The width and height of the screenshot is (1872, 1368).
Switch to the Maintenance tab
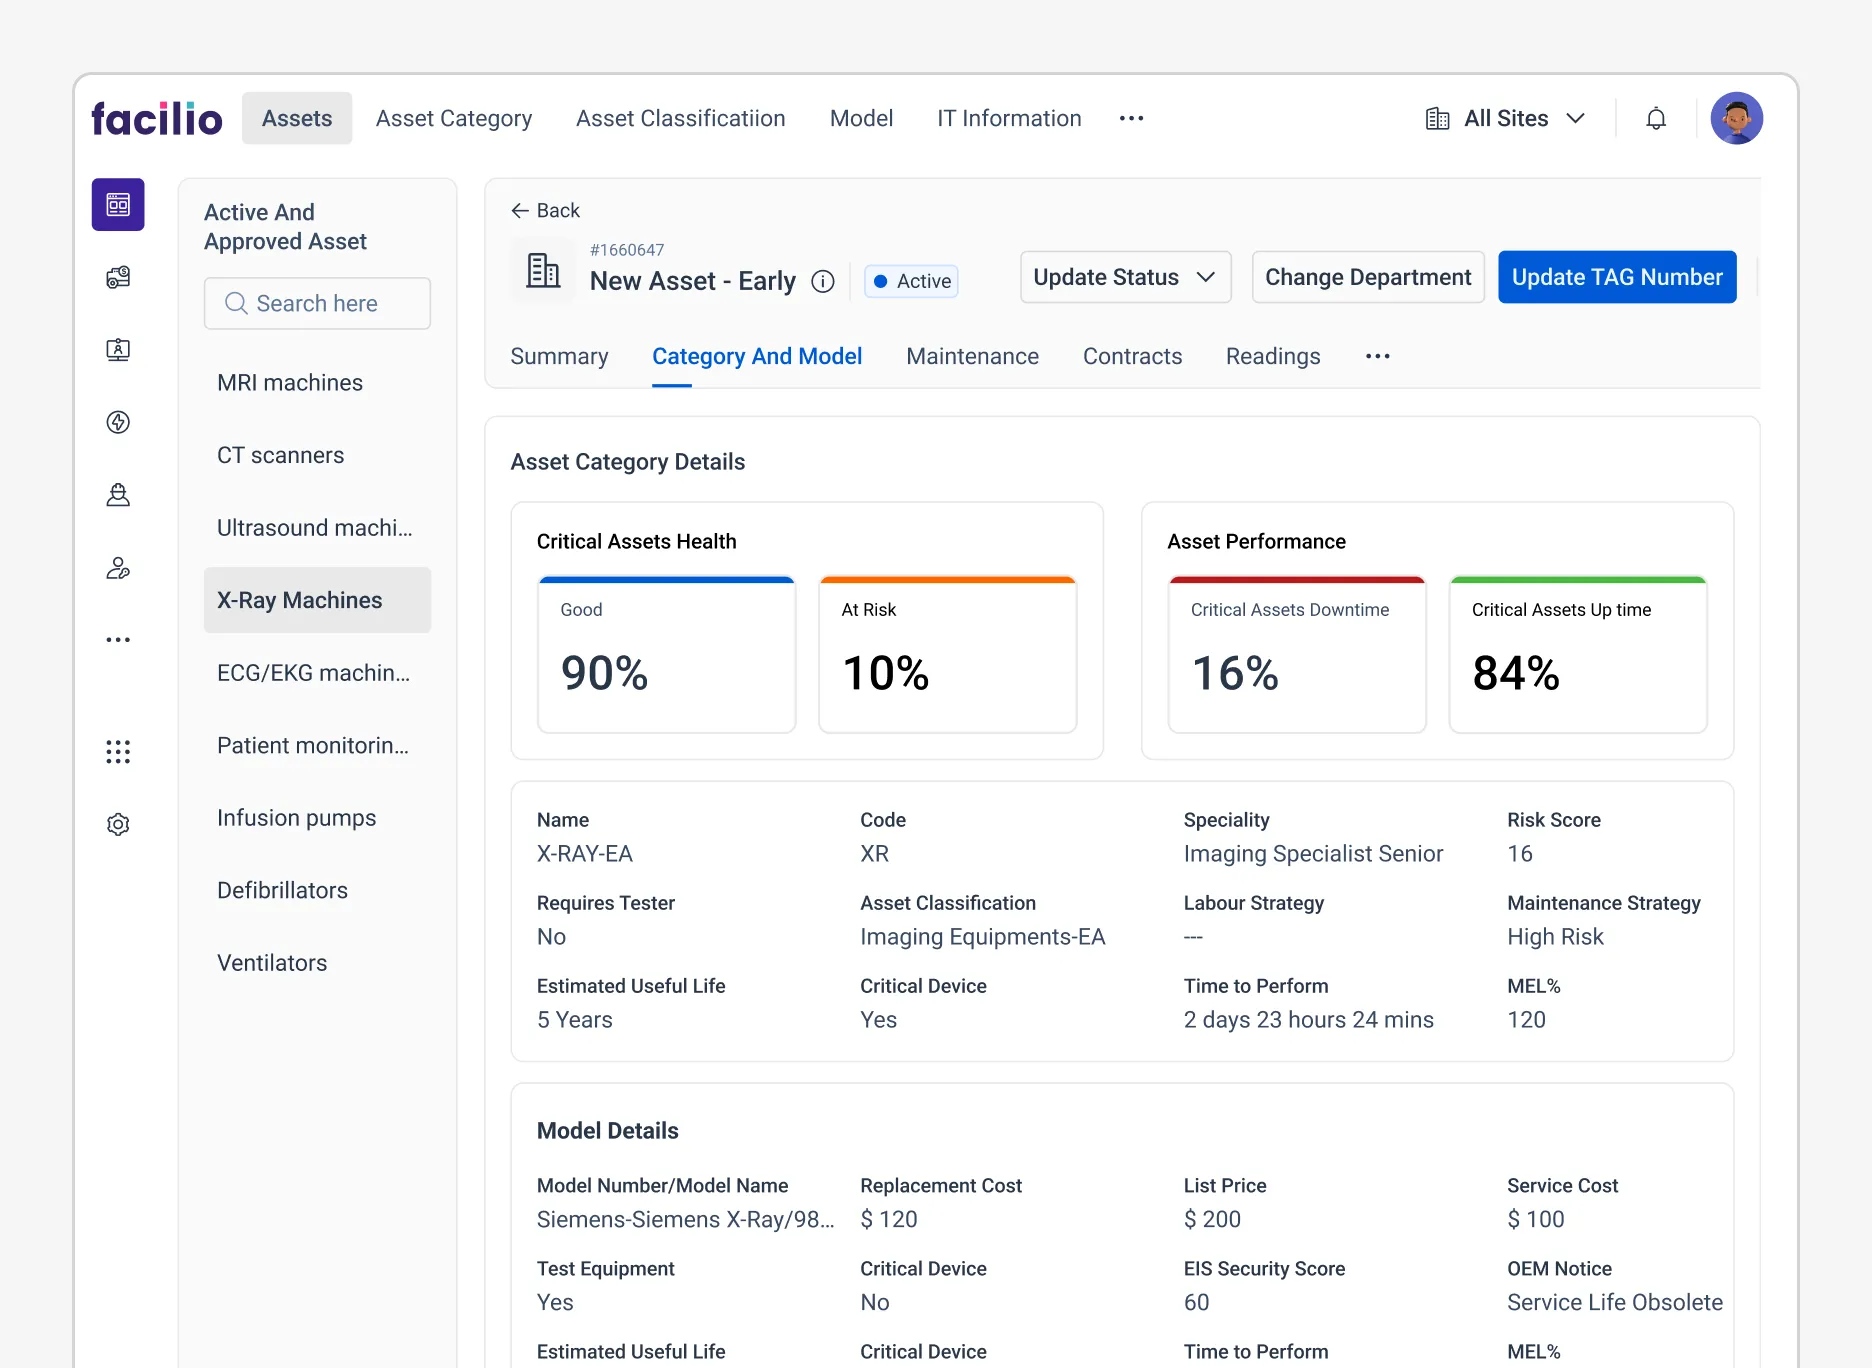pyautogui.click(x=971, y=356)
